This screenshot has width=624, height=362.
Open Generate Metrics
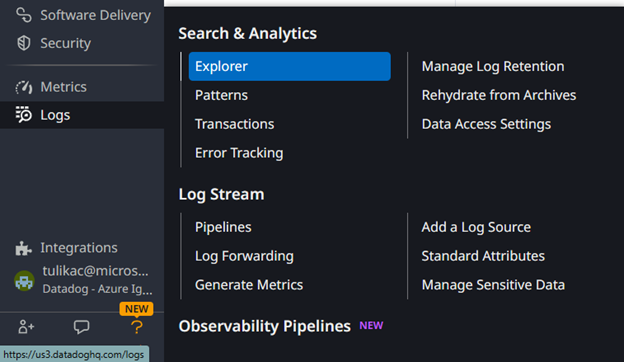pyautogui.click(x=249, y=285)
